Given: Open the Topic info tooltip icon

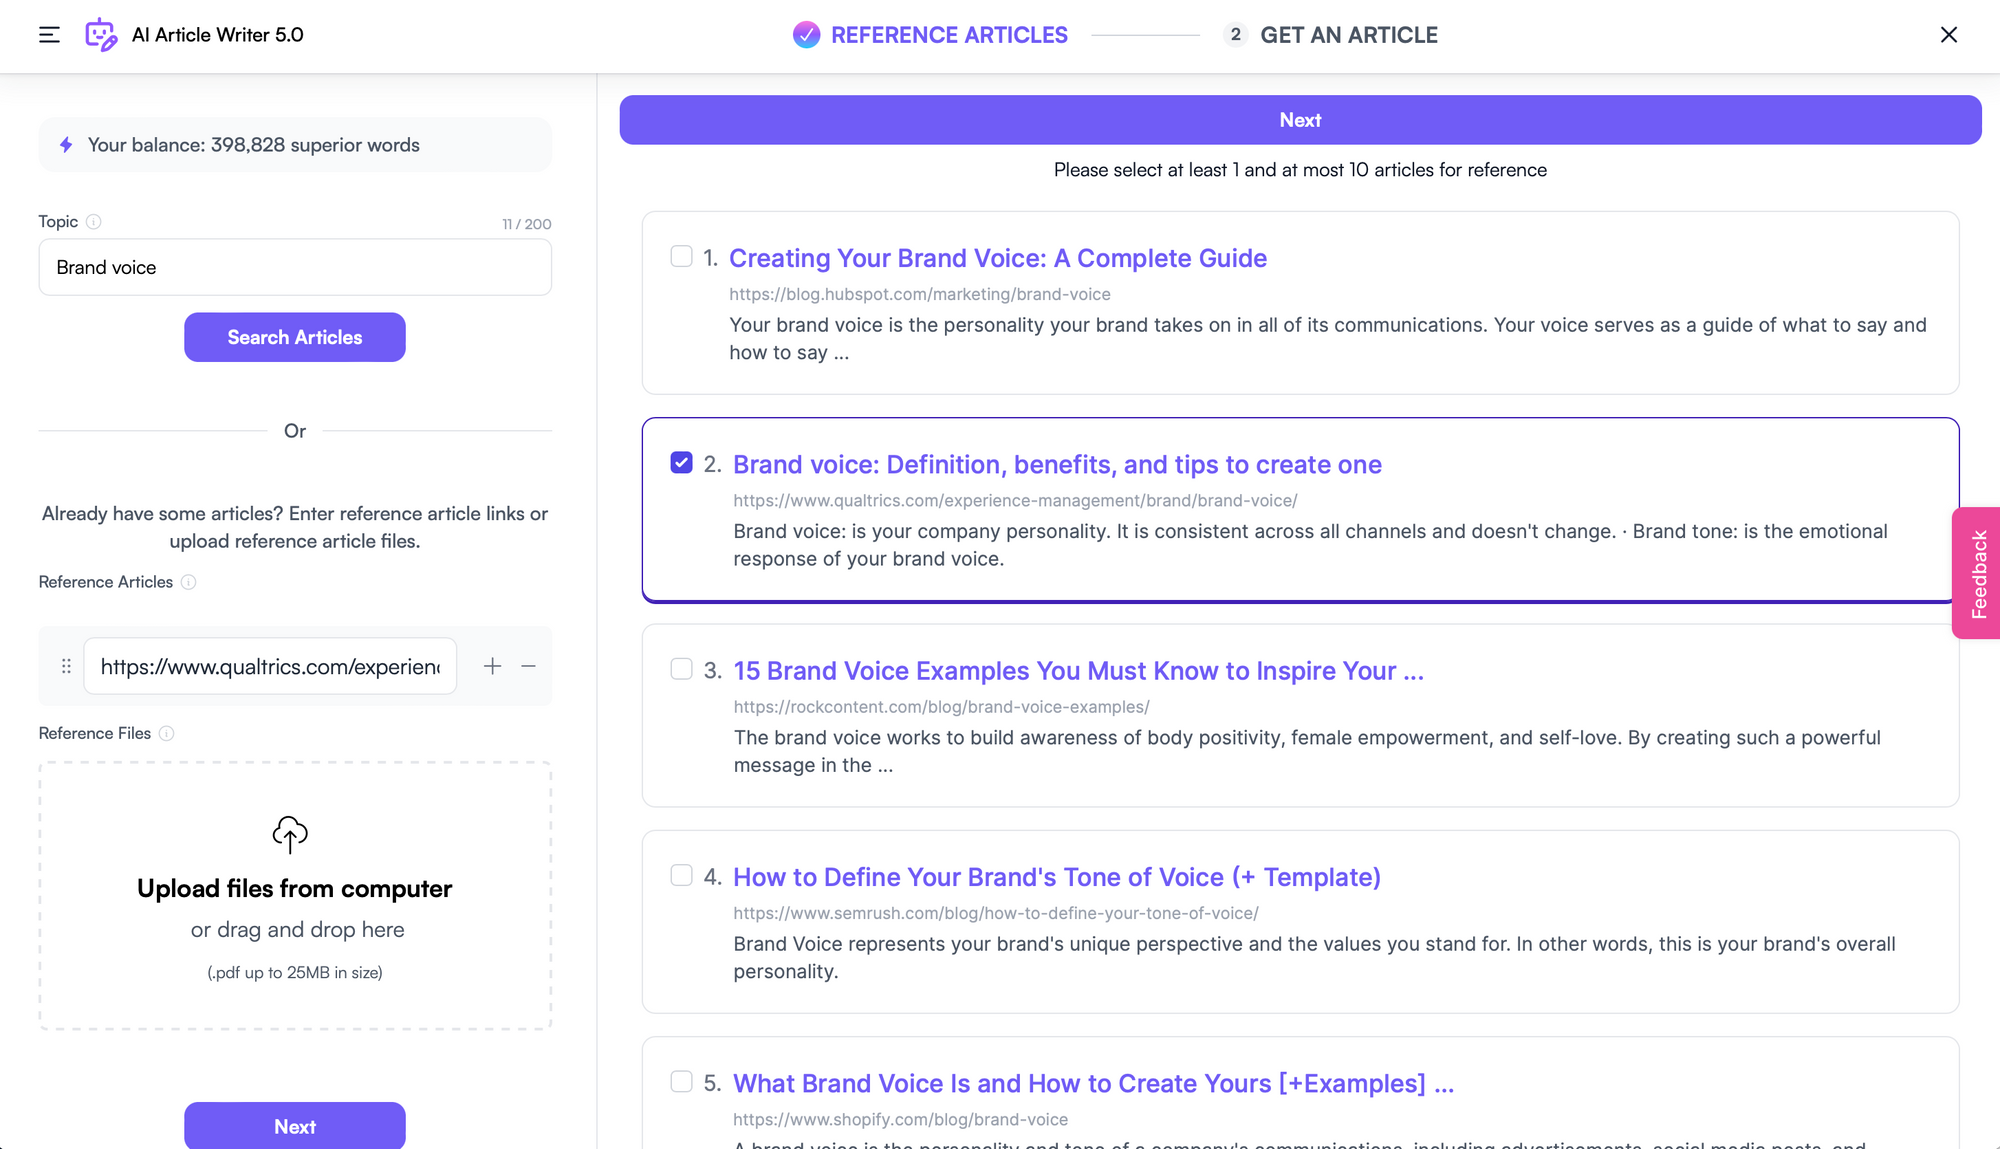Looking at the screenshot, I should tap(93, 222).
